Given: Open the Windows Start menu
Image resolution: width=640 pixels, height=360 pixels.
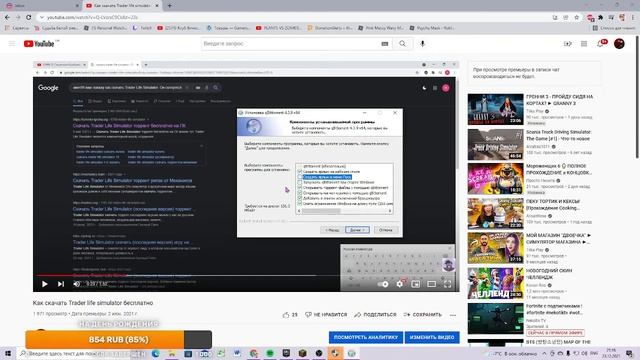Looking at the screenshot, I should [x=8, y=353].
